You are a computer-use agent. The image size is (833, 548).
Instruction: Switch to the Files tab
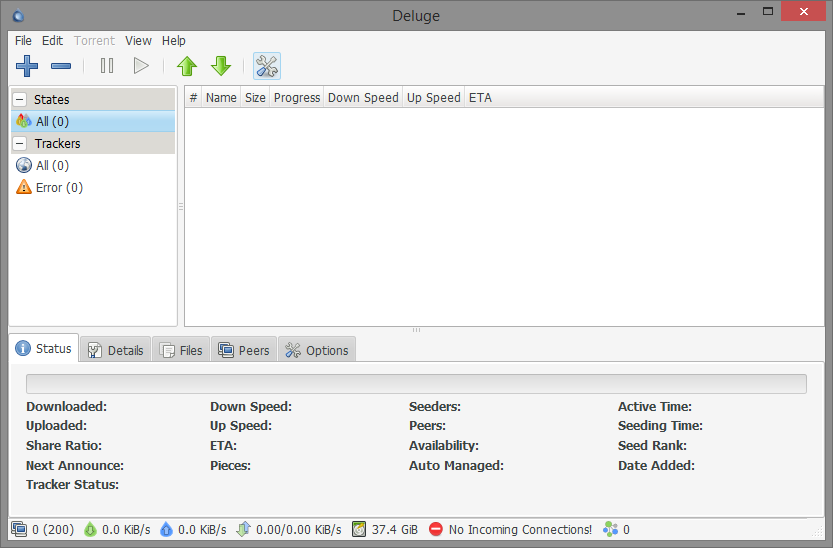point(182,350)
